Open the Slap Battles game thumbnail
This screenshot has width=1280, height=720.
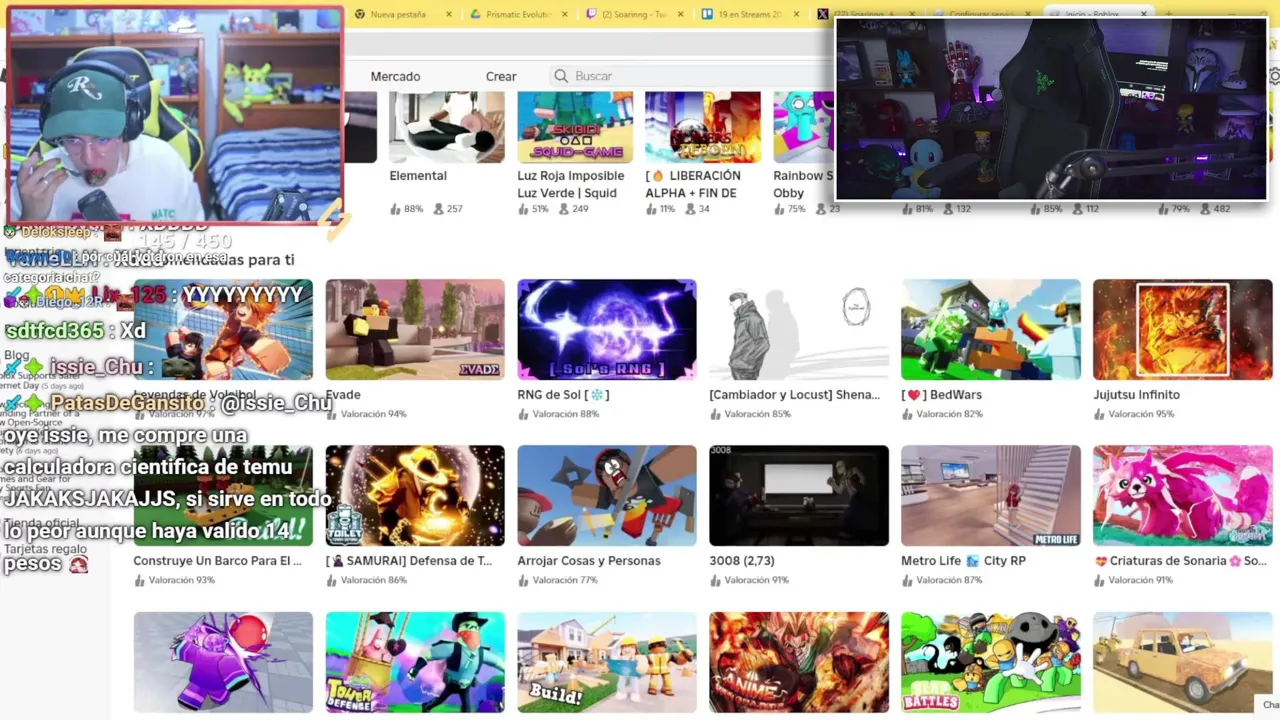991,662
